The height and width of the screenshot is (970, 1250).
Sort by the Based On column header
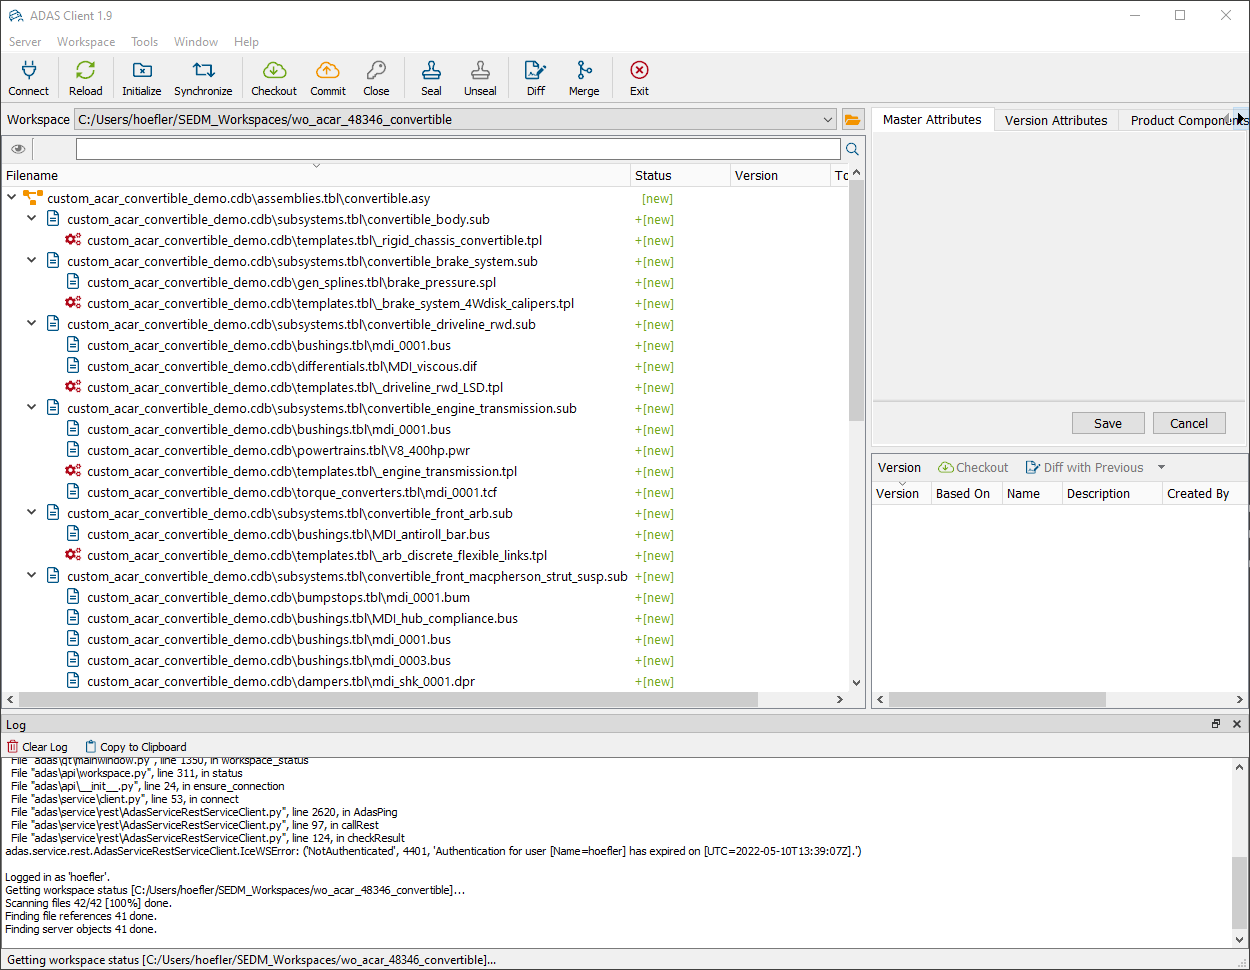tap(966, 493)
